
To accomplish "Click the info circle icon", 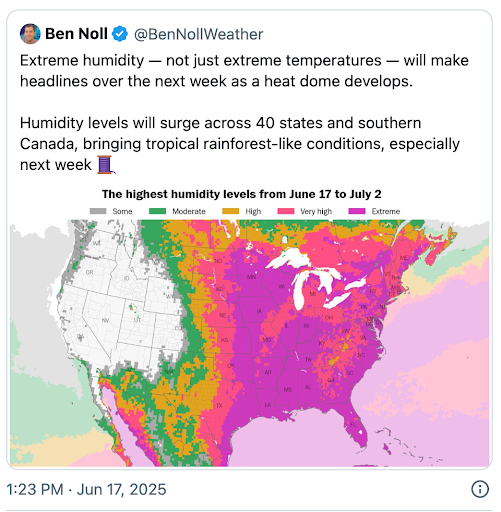I will tap(480, 489).
